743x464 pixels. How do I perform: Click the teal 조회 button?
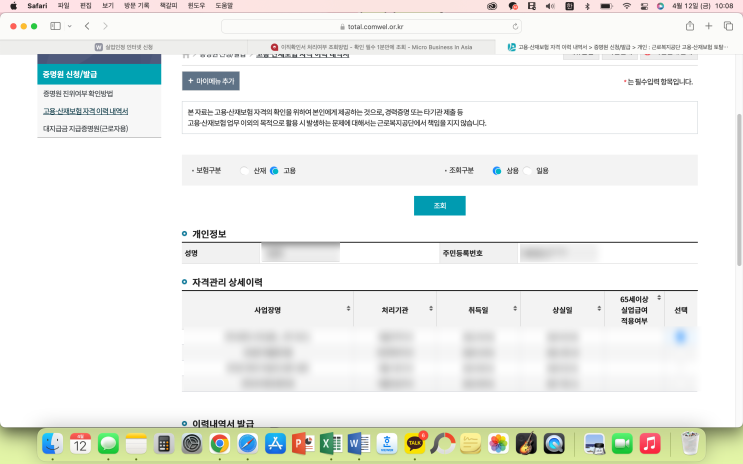coord(440,206)
